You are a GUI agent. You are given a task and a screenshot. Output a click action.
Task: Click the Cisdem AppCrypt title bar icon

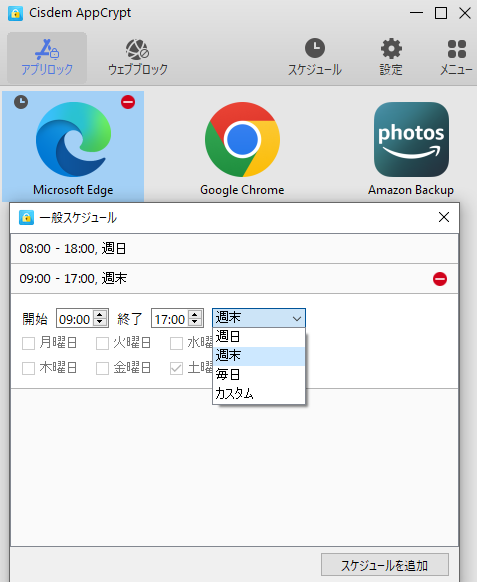(15, 13)
